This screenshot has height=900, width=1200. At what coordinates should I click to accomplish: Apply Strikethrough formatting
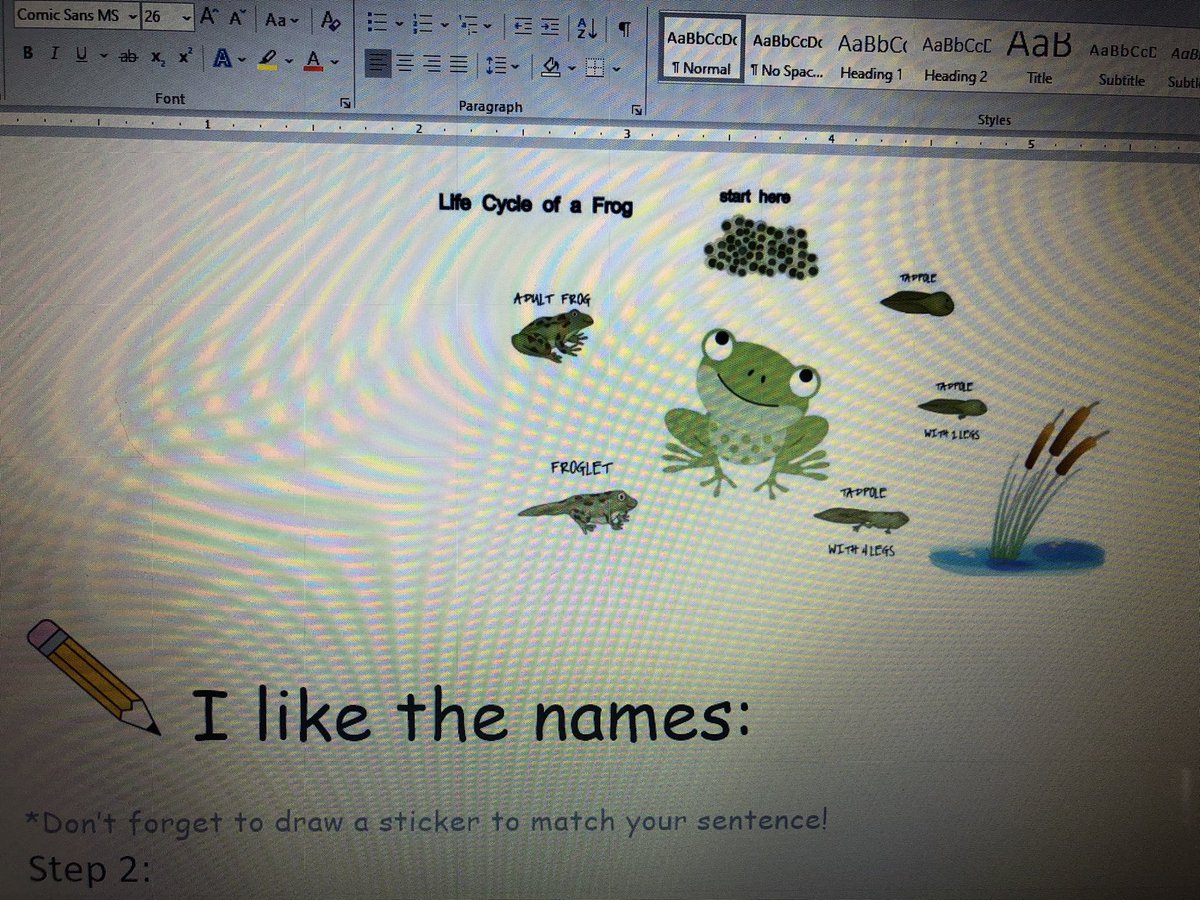(x=128, y=57)
